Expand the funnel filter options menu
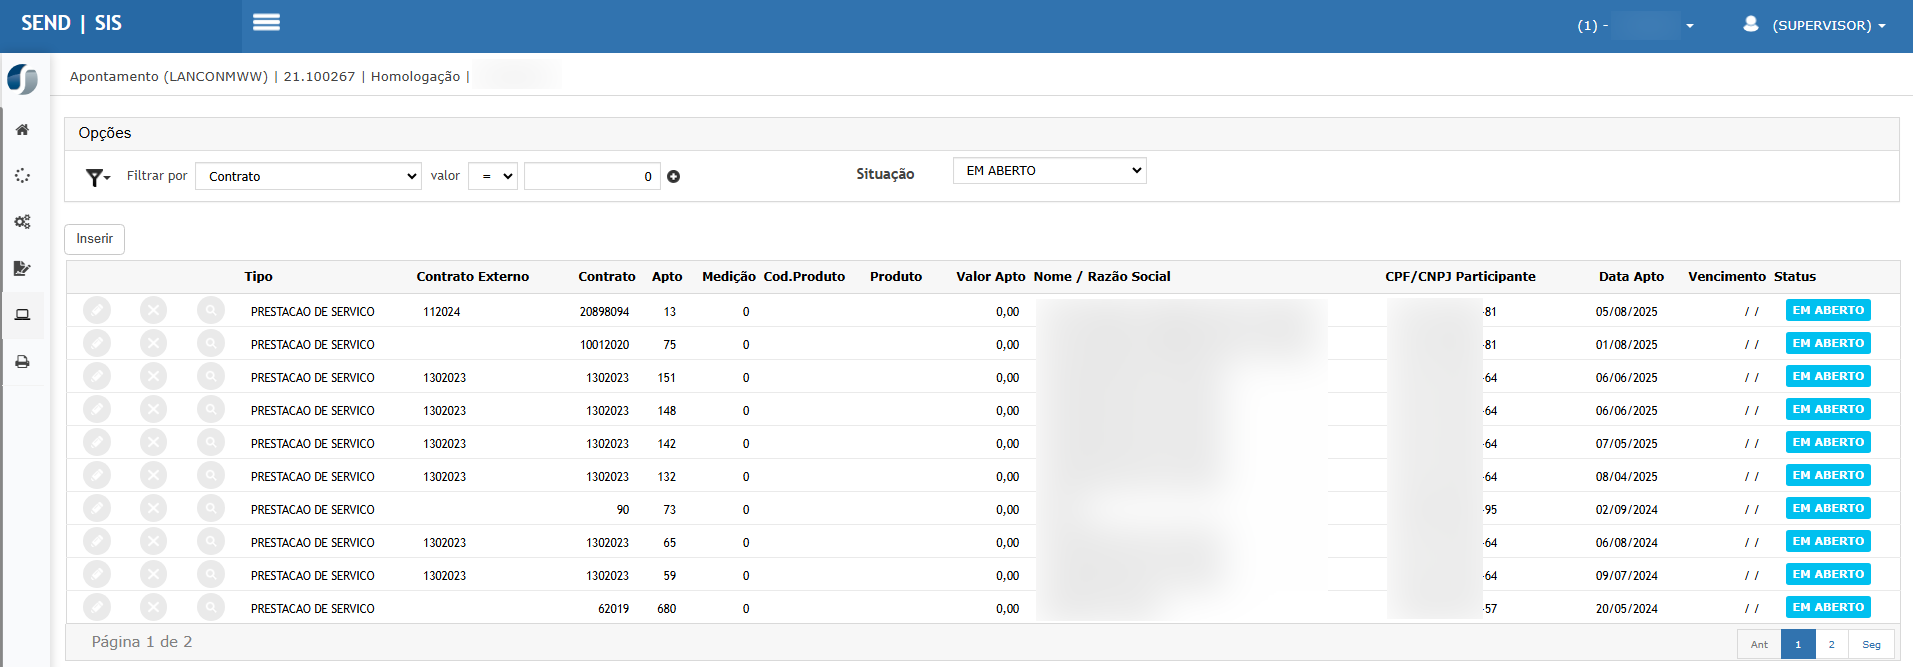Screen dimensions: 1913x667 (97, 177)
